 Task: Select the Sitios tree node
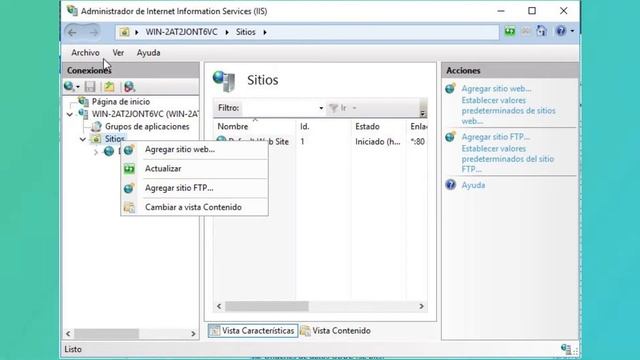click(x=114, y=139)
